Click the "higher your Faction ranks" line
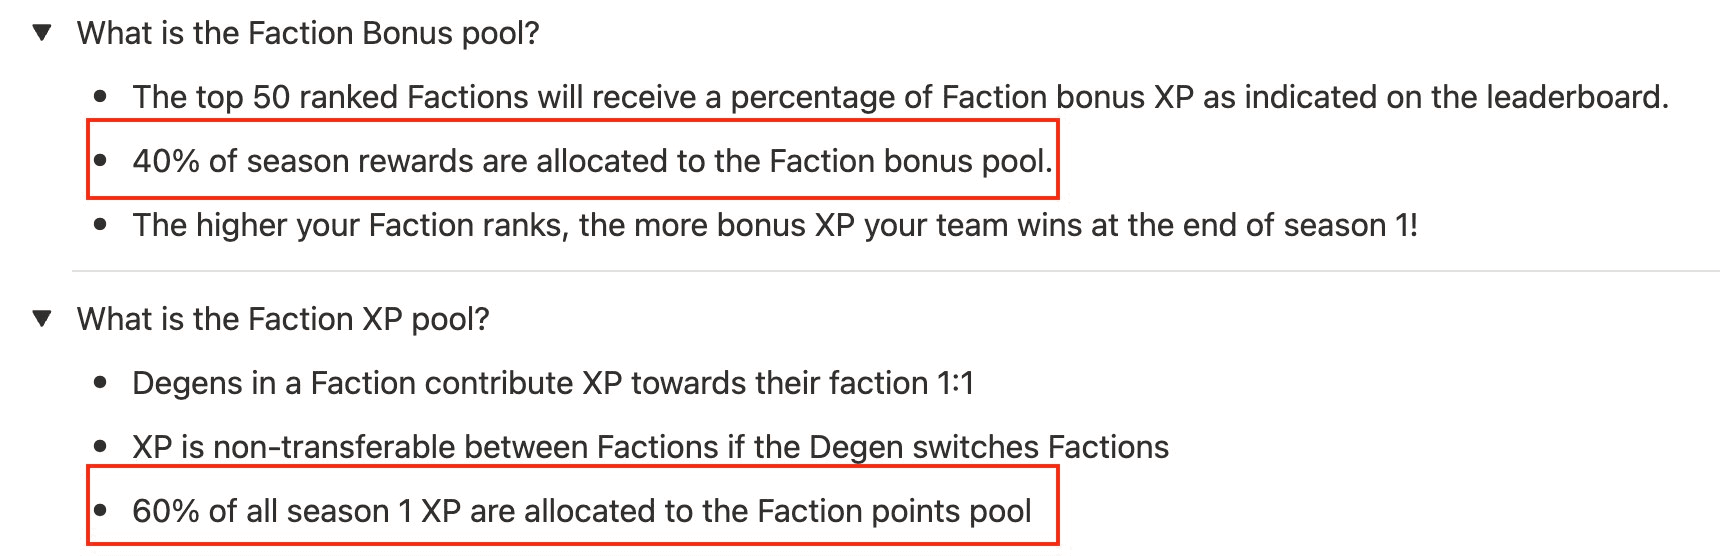 click(x=775, y=225)
